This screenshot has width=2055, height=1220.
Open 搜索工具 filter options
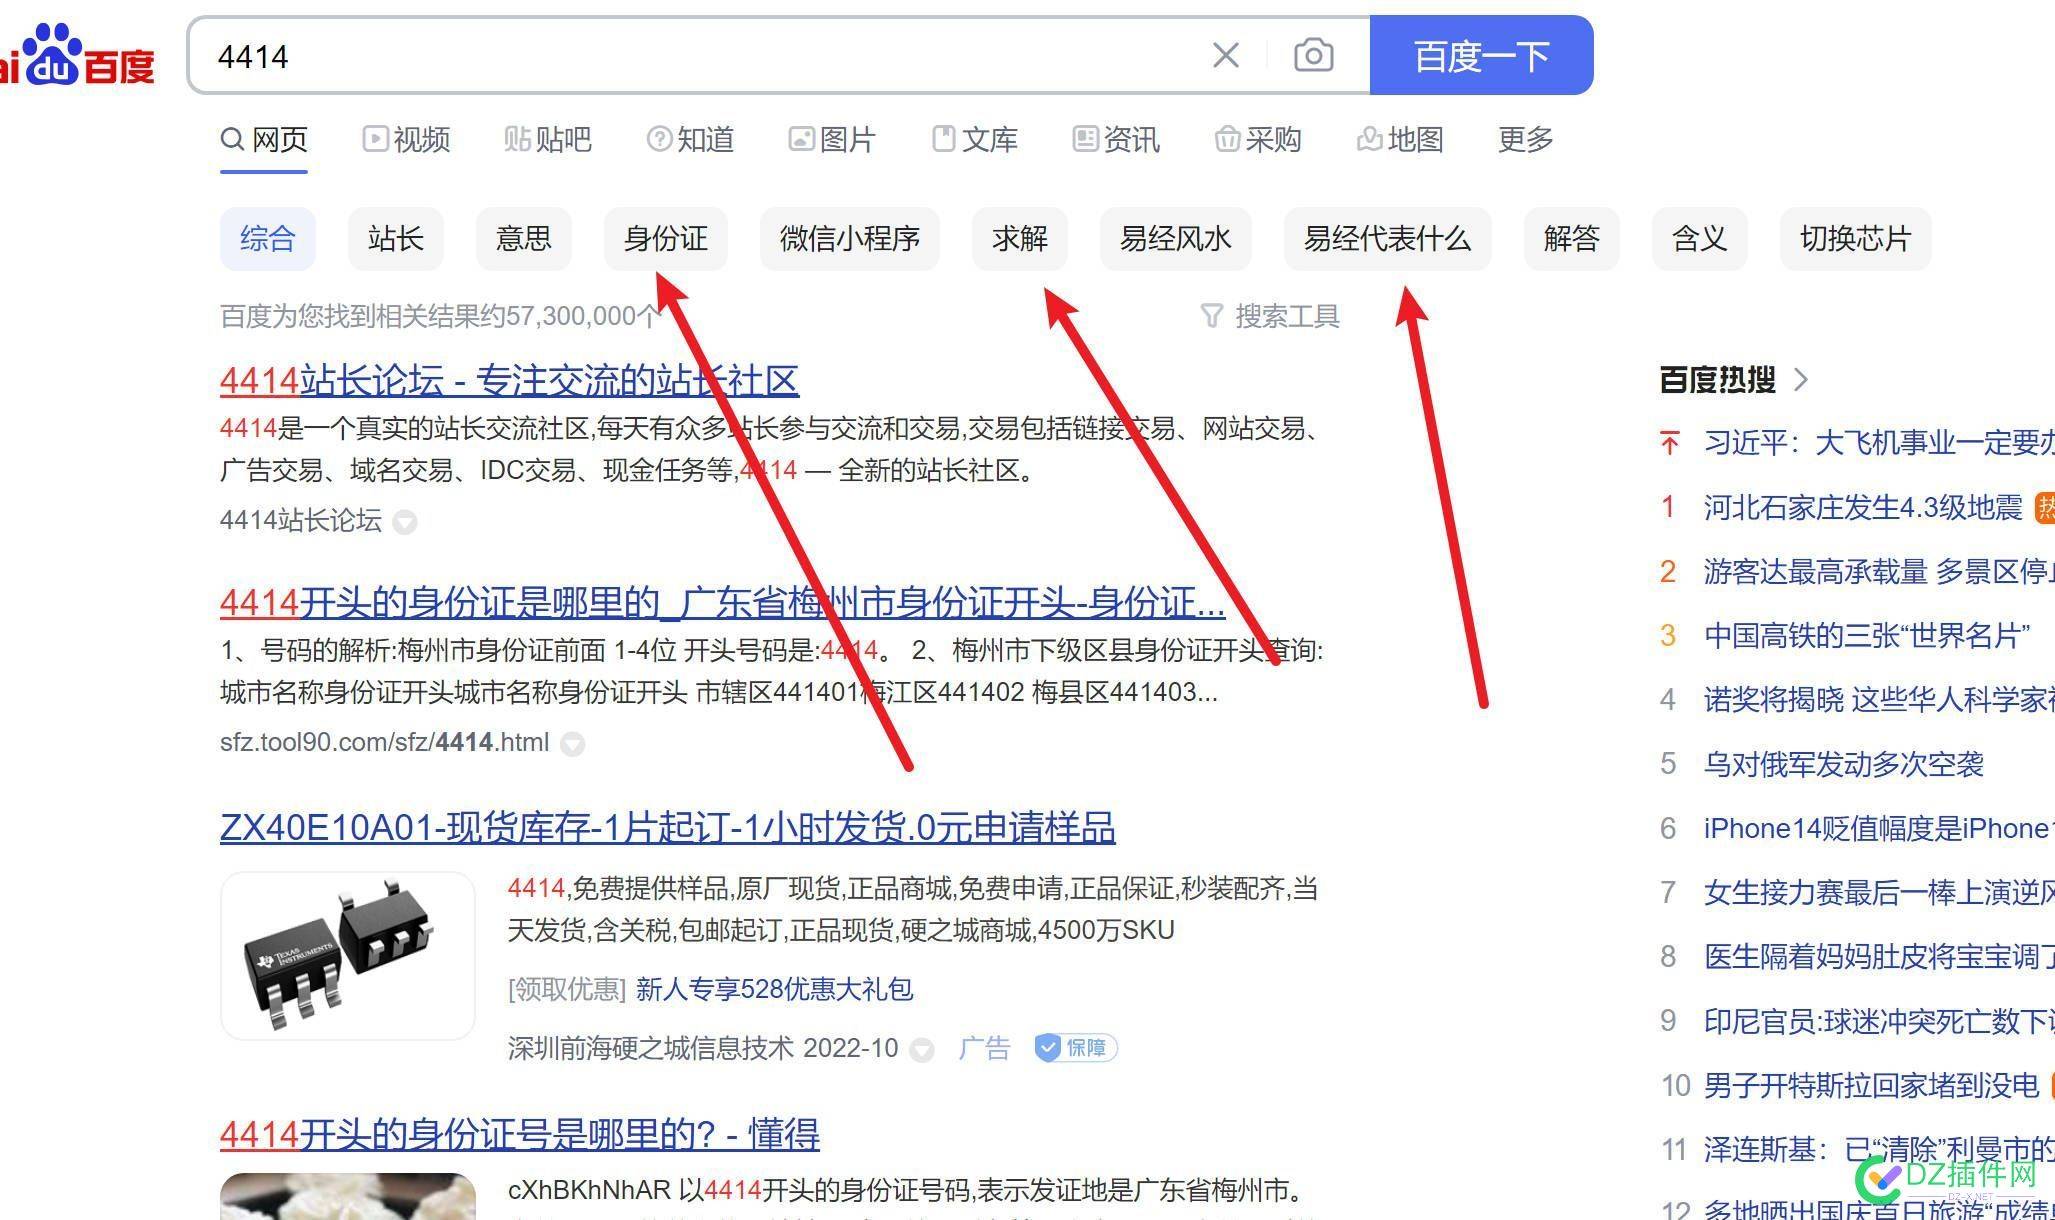pyautogui.click(x=1270, y=316)
